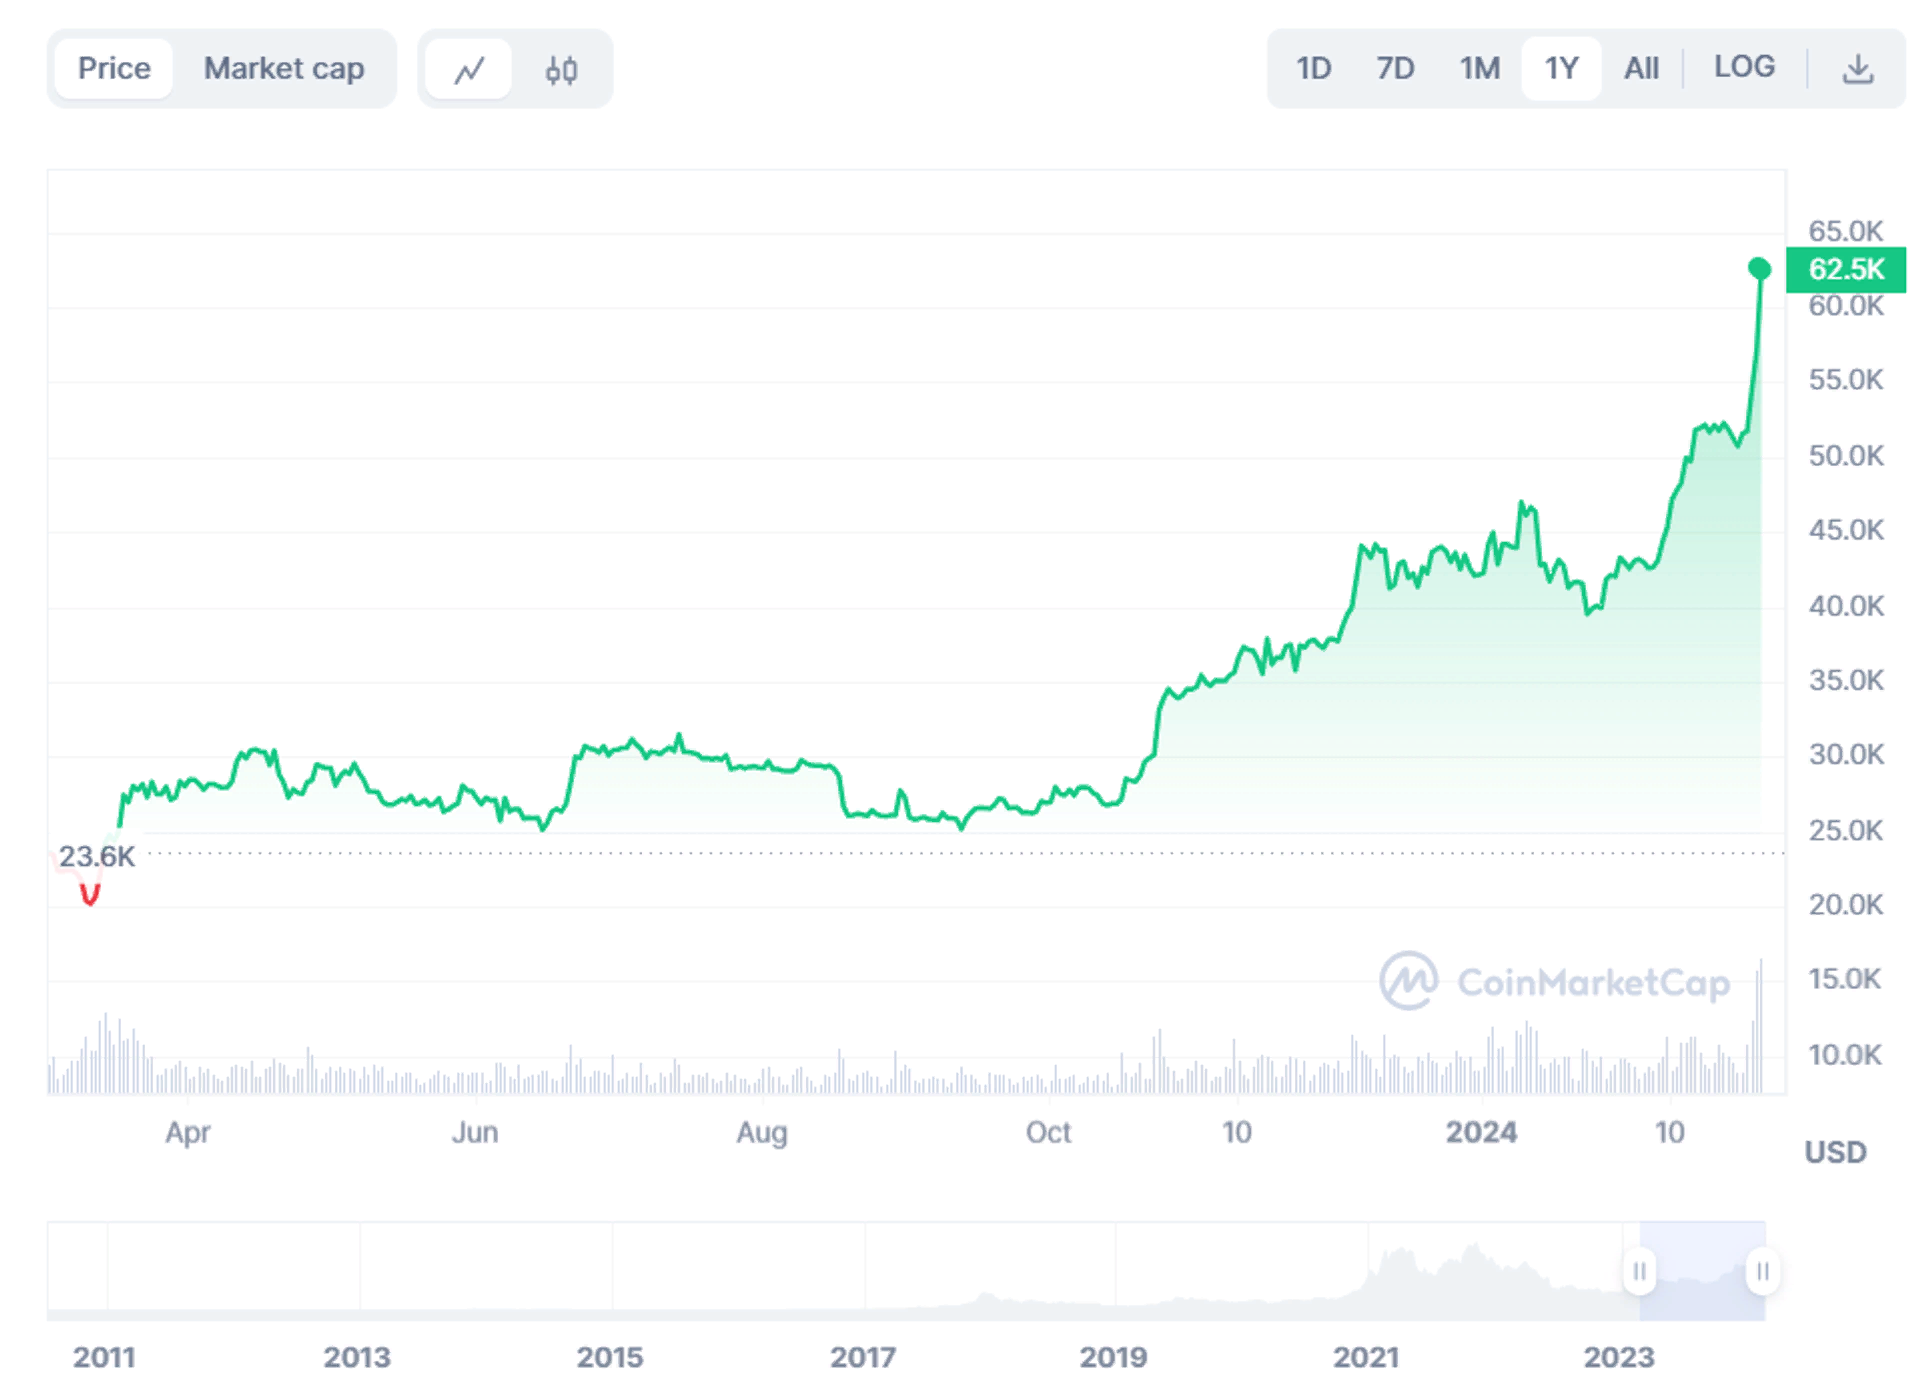Select the 1Y time range tab
1920x1395 pixels.
[1561, 67]
